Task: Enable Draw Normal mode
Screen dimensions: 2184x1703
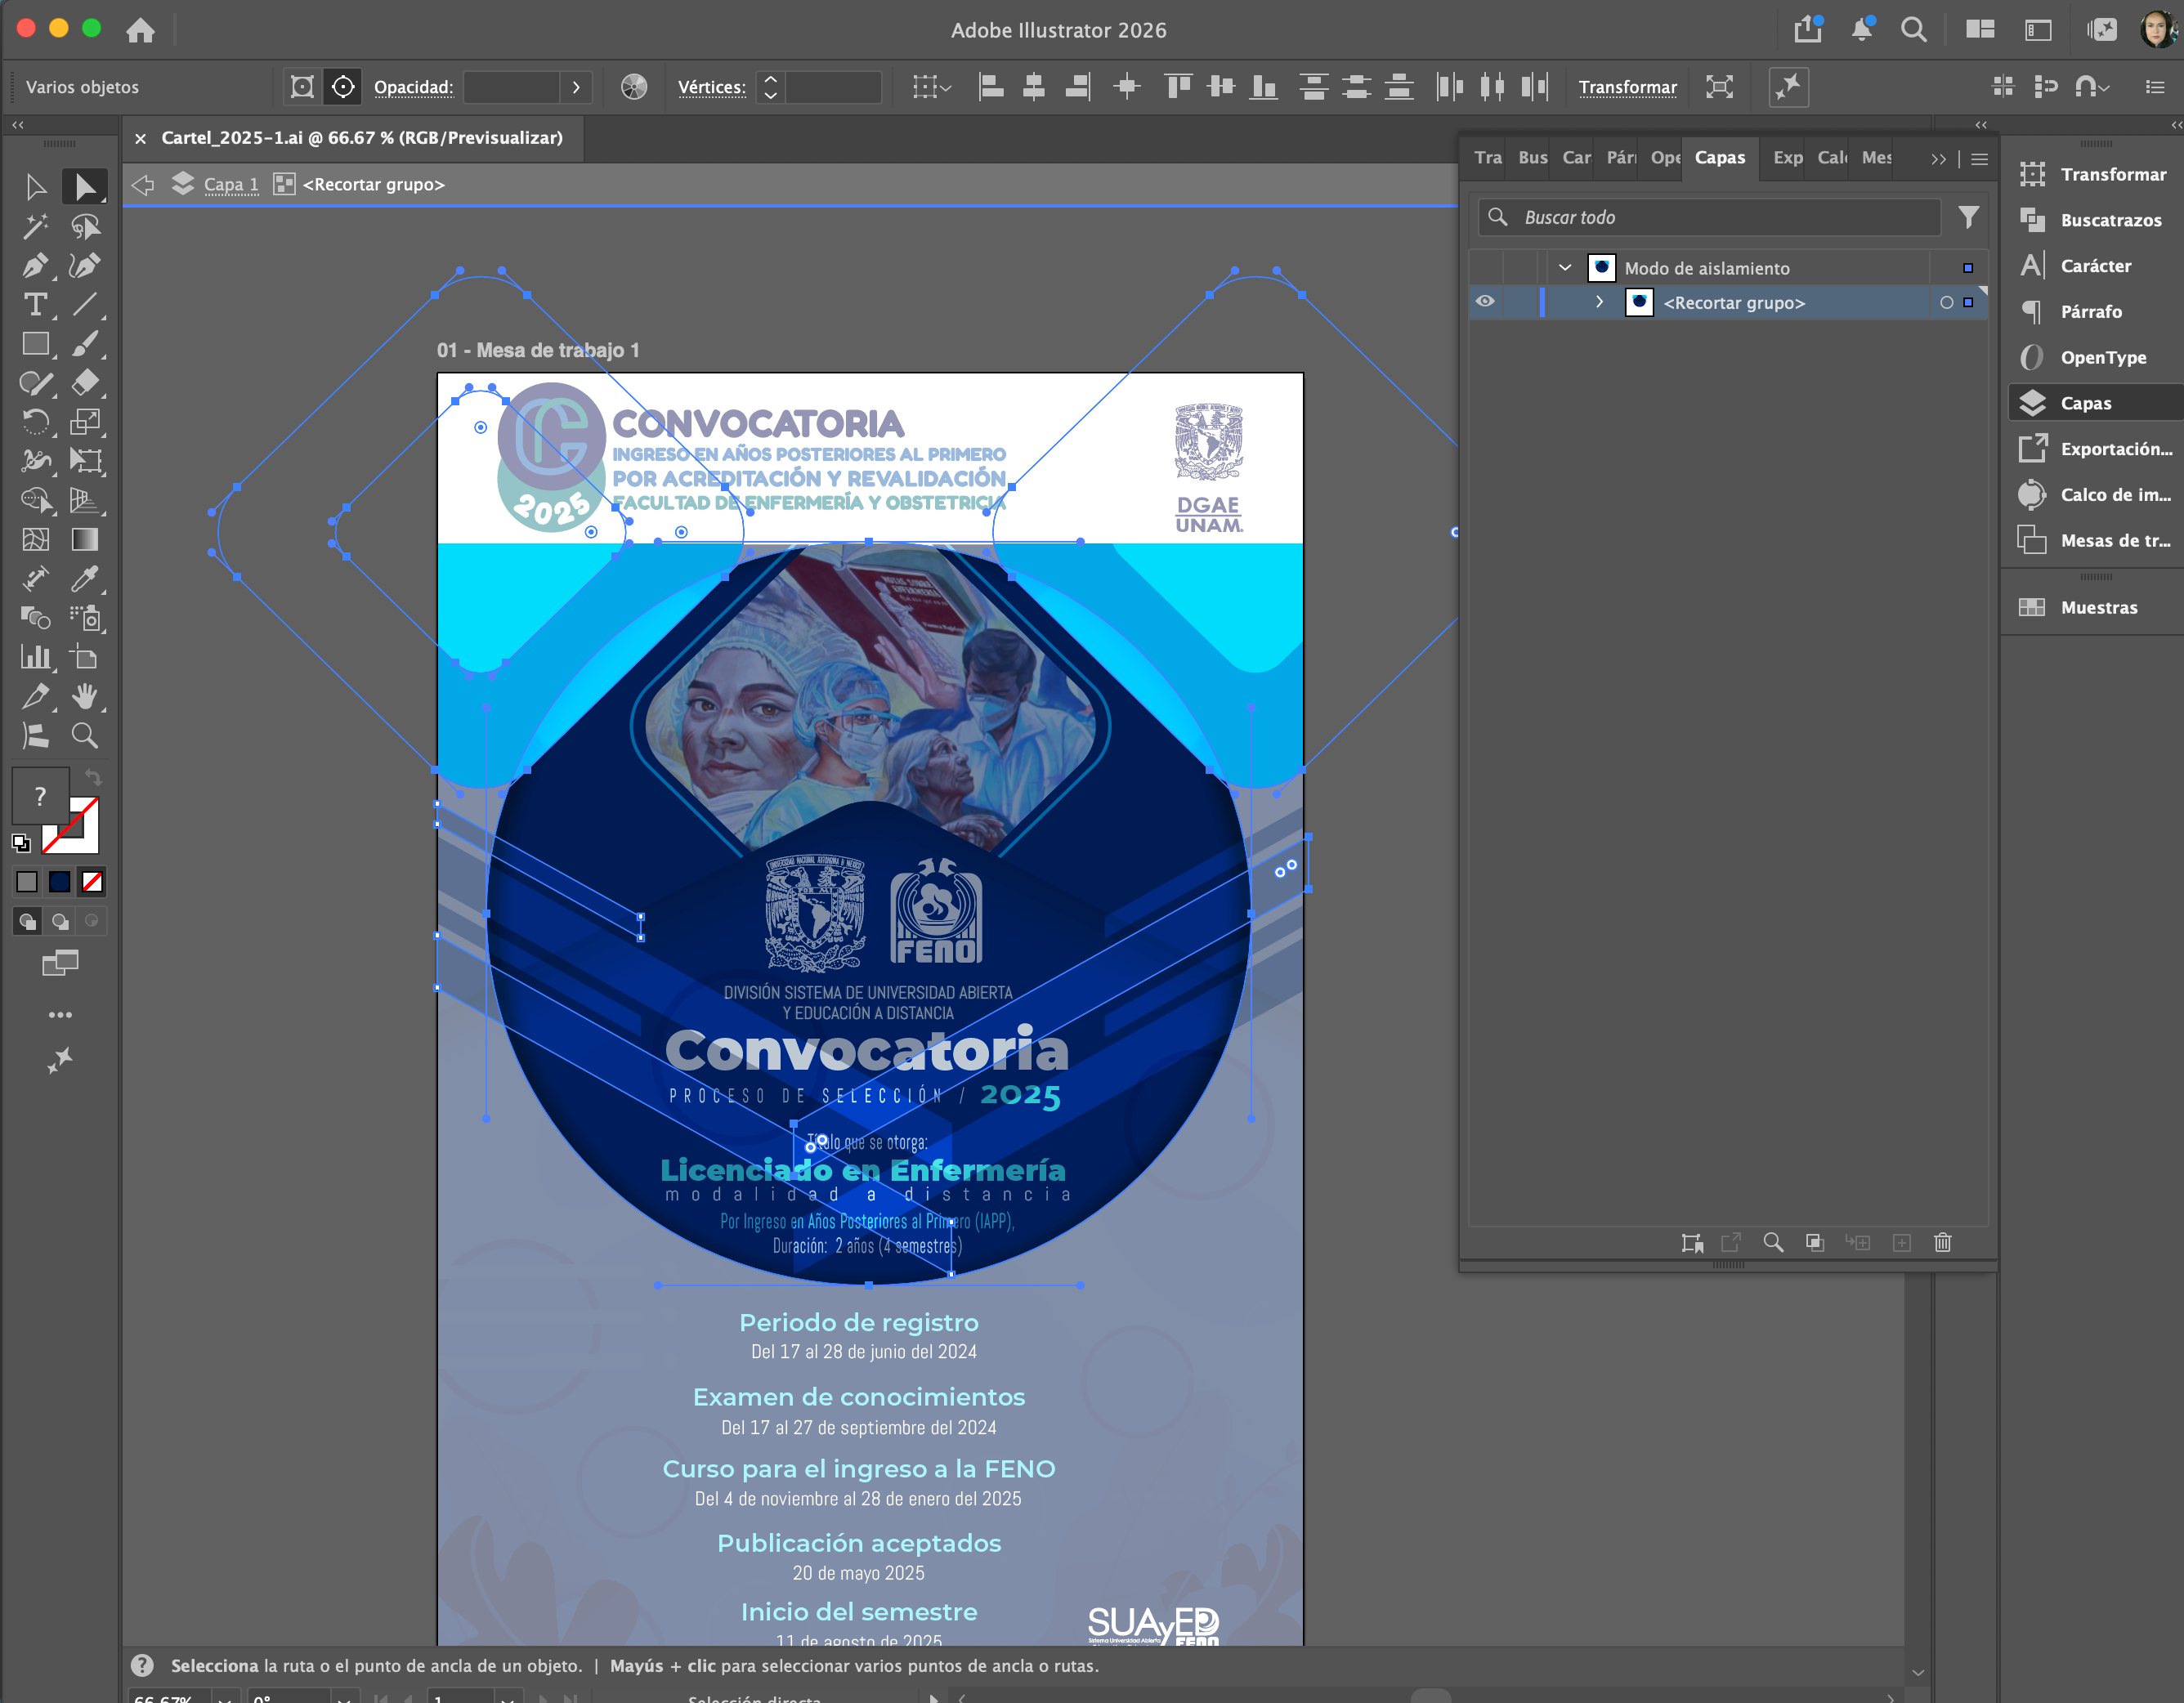Action: [27, 921]
